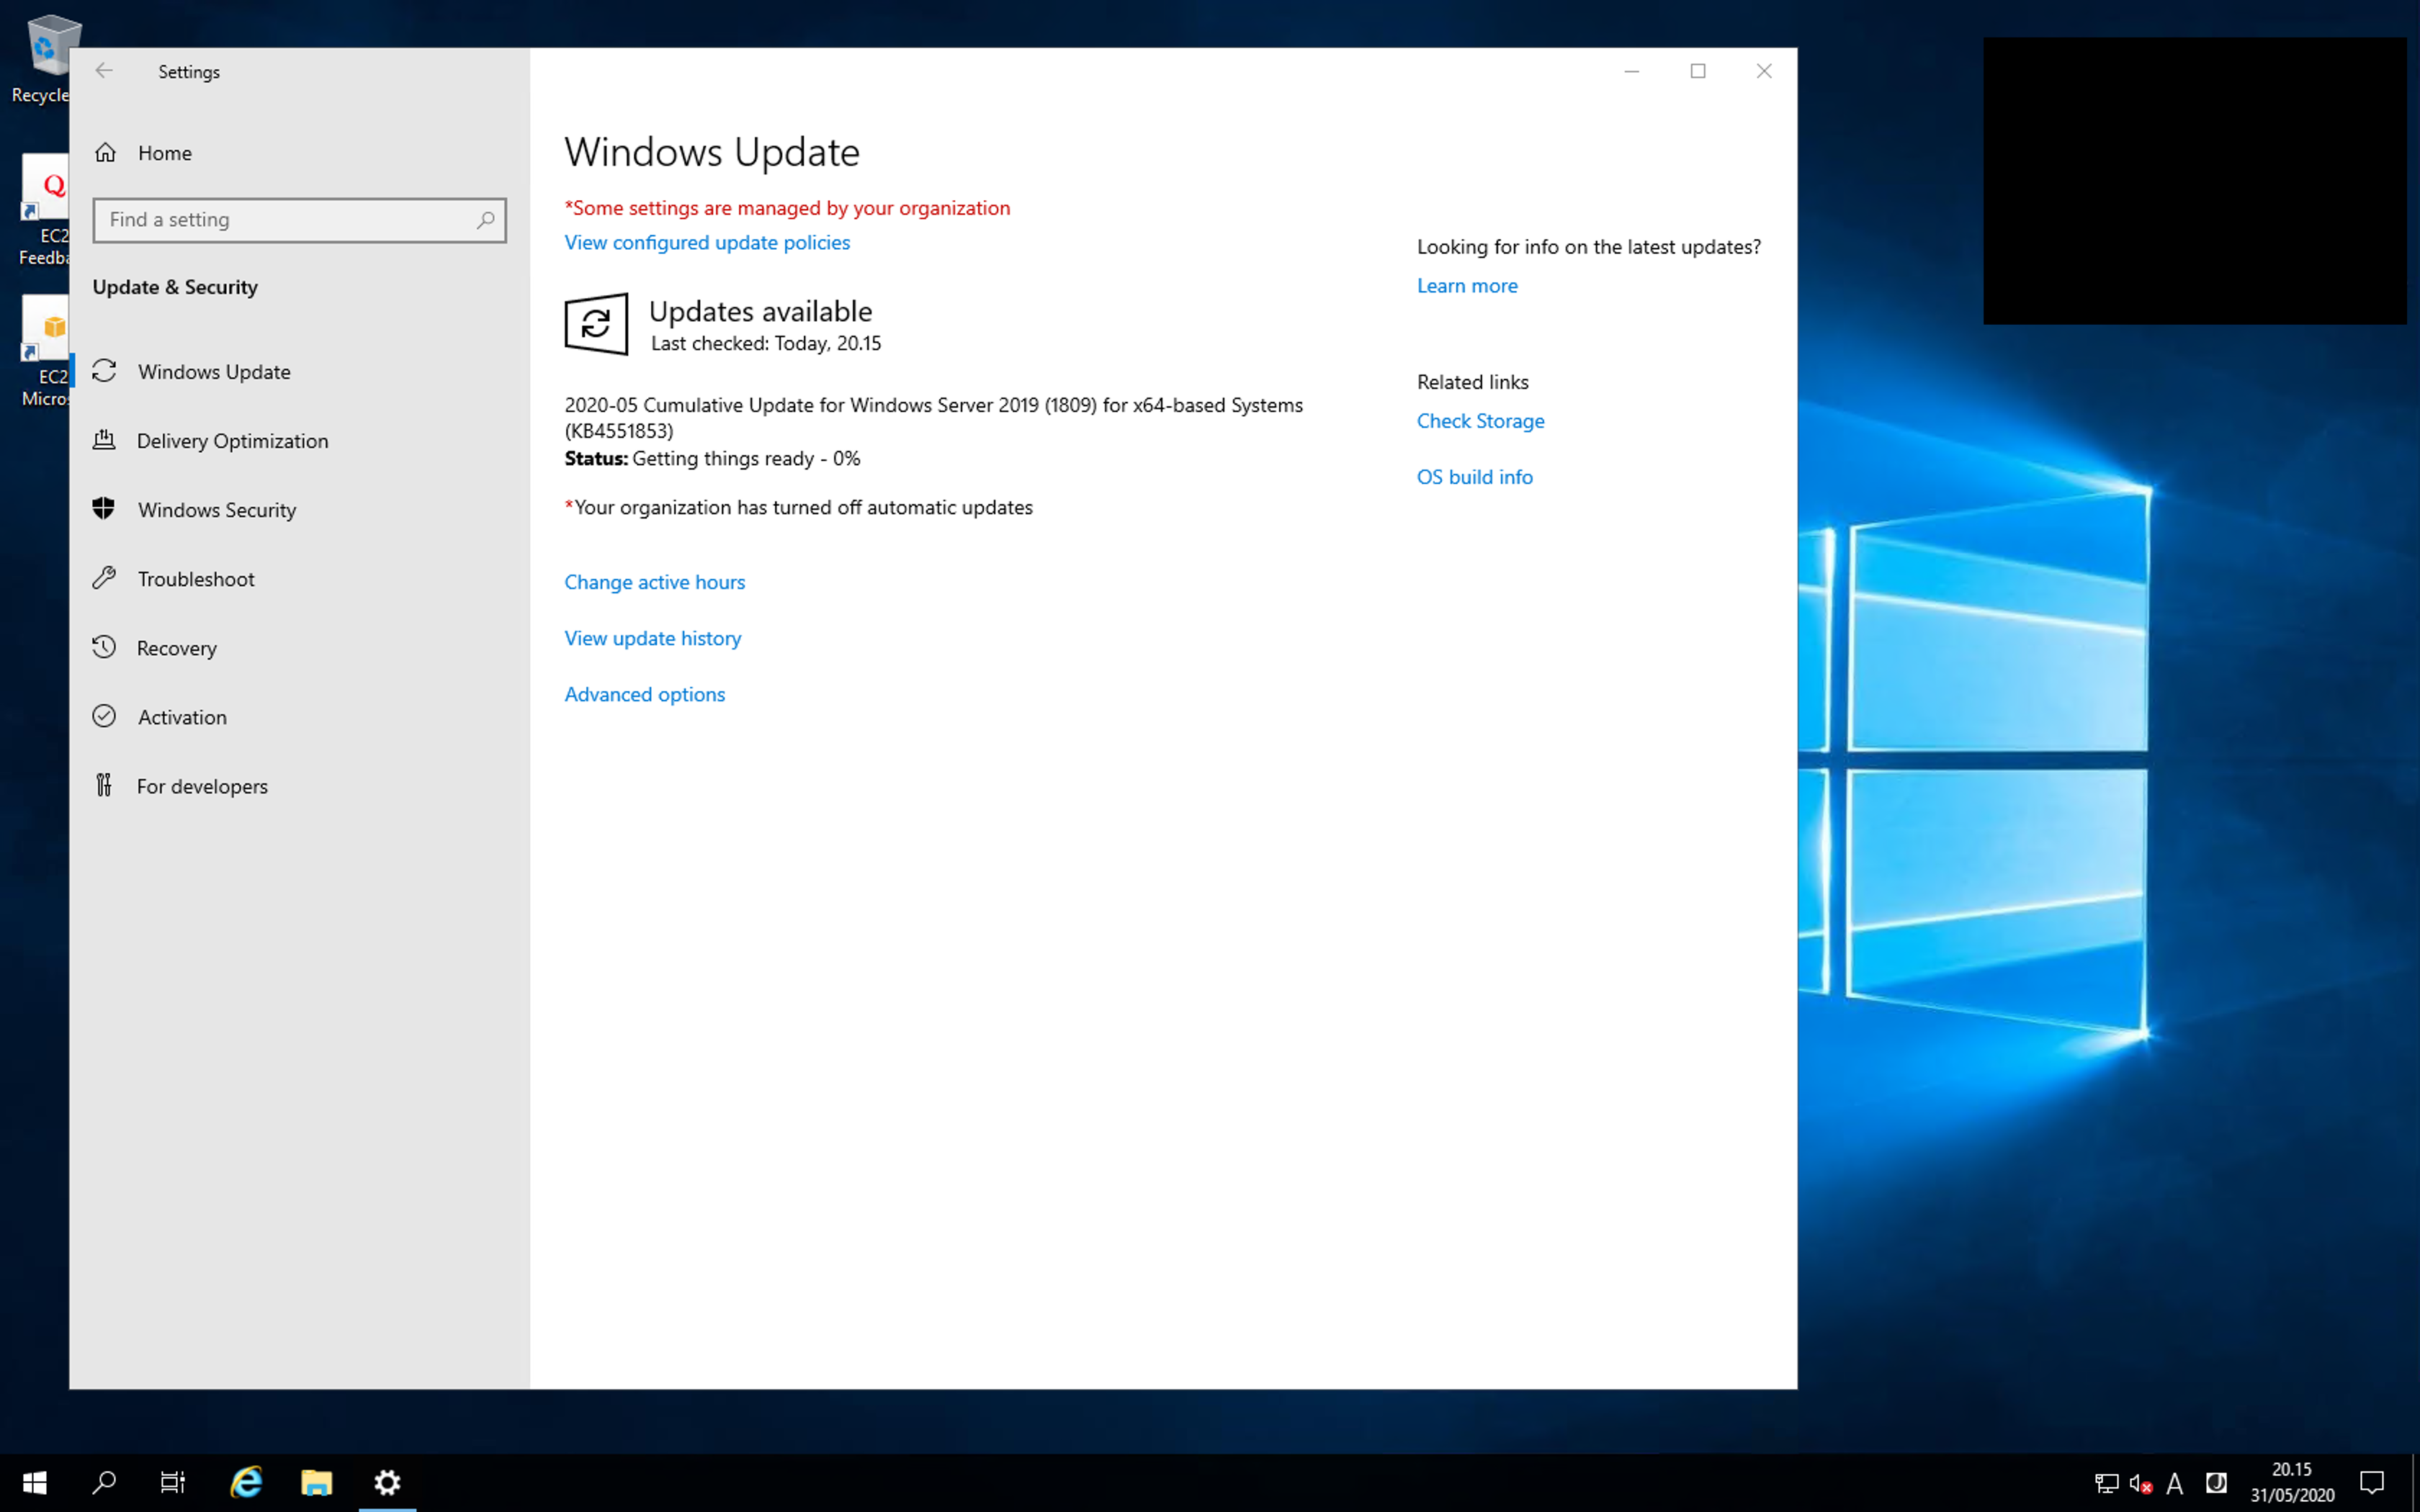Open the Start menu
Viewport: 2420px width, 1512px height.
coord(34,1482)
